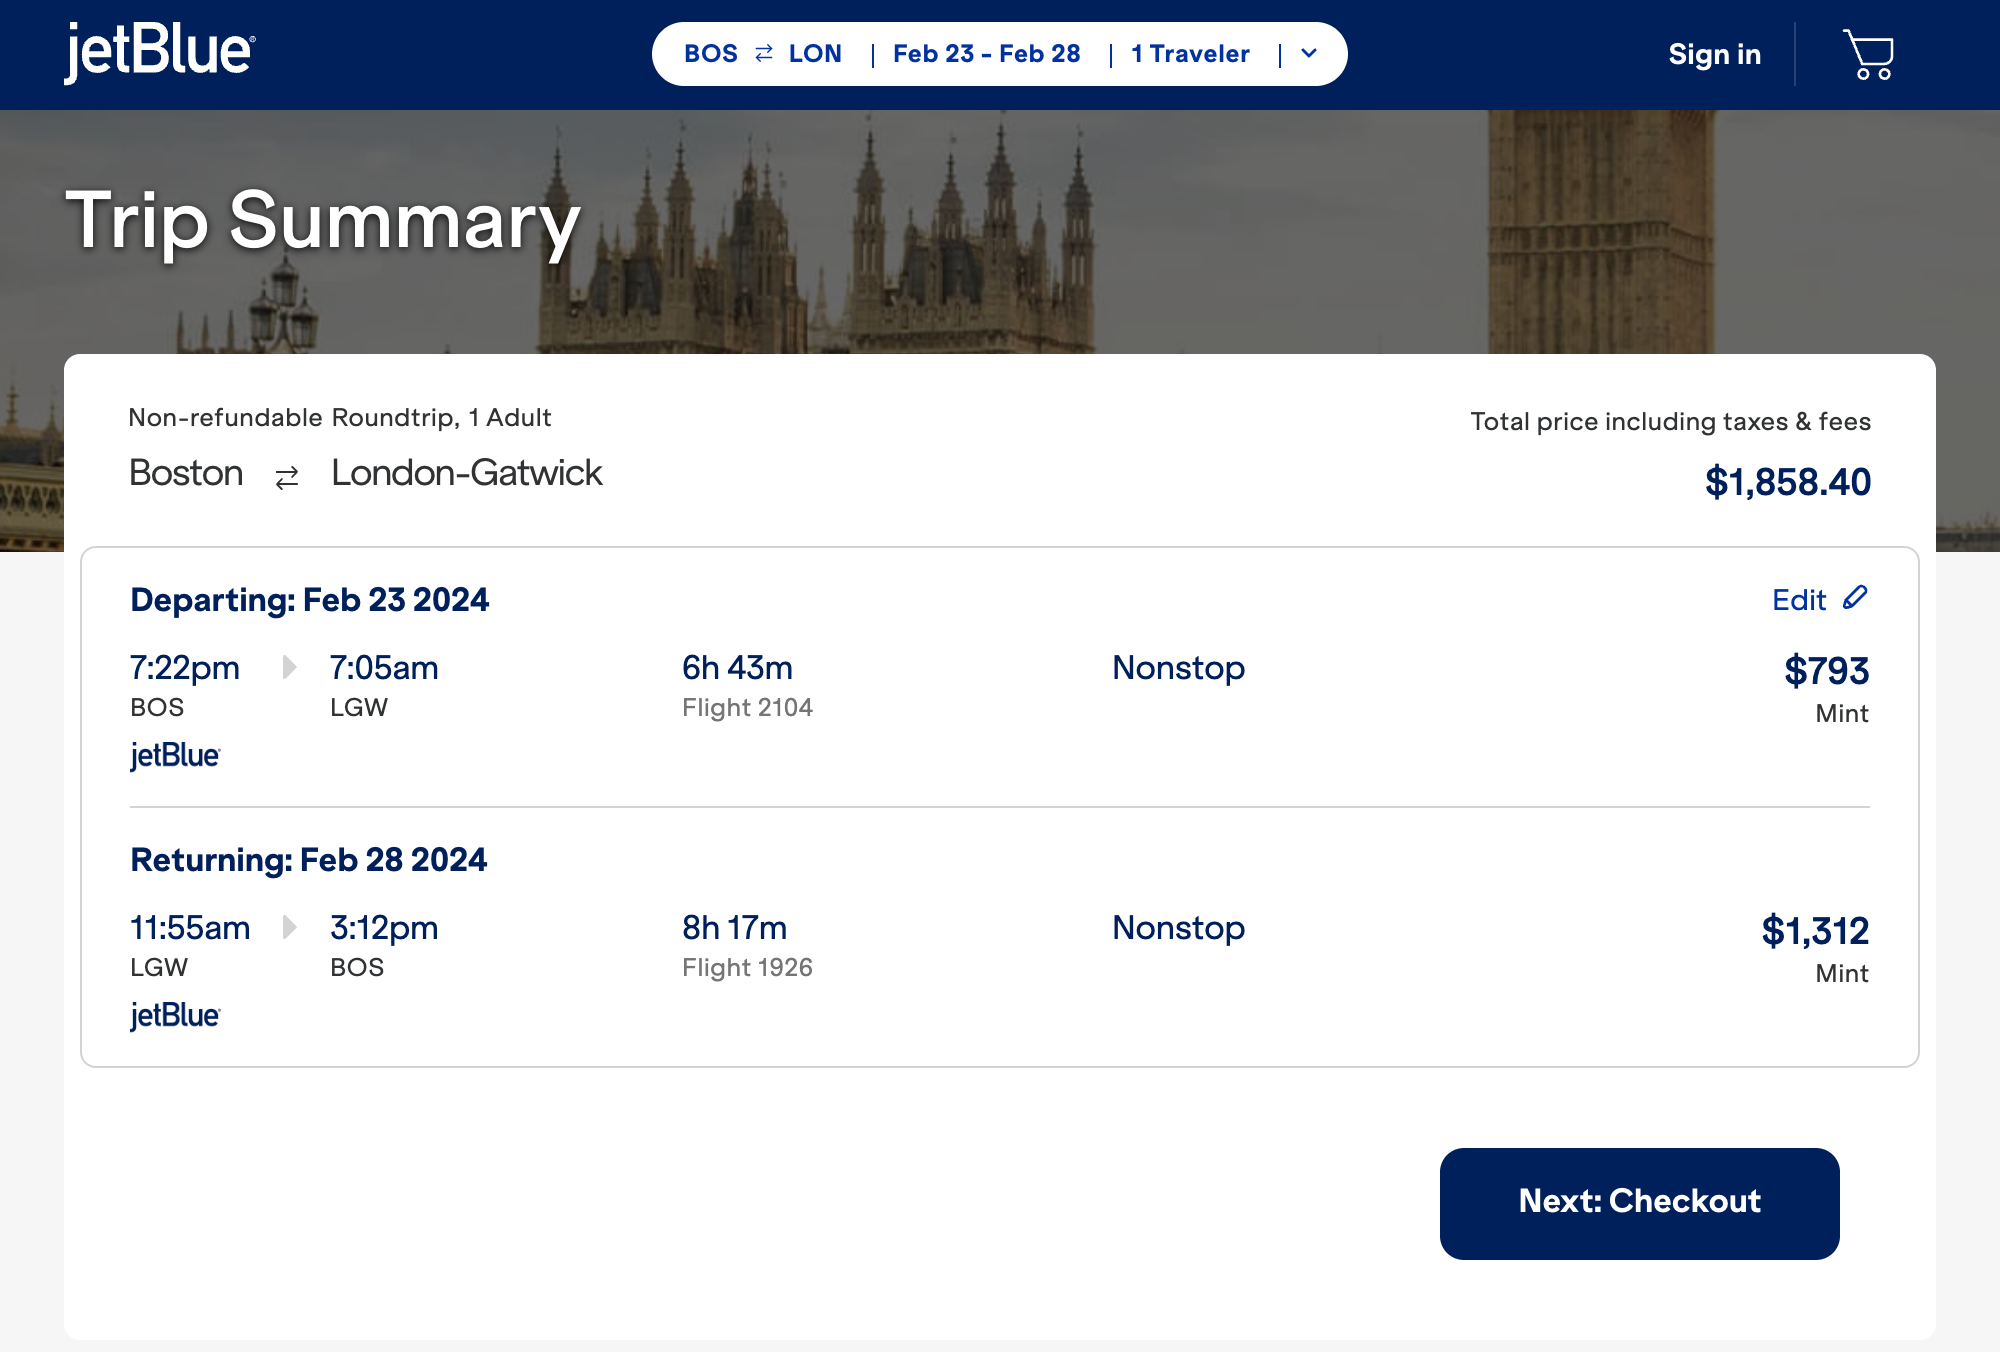Click the Feb 23 - Feb 28 dates
The width and height of the screenshot is (2000, 1352).
pyautogui.click(x=986, y=54)
